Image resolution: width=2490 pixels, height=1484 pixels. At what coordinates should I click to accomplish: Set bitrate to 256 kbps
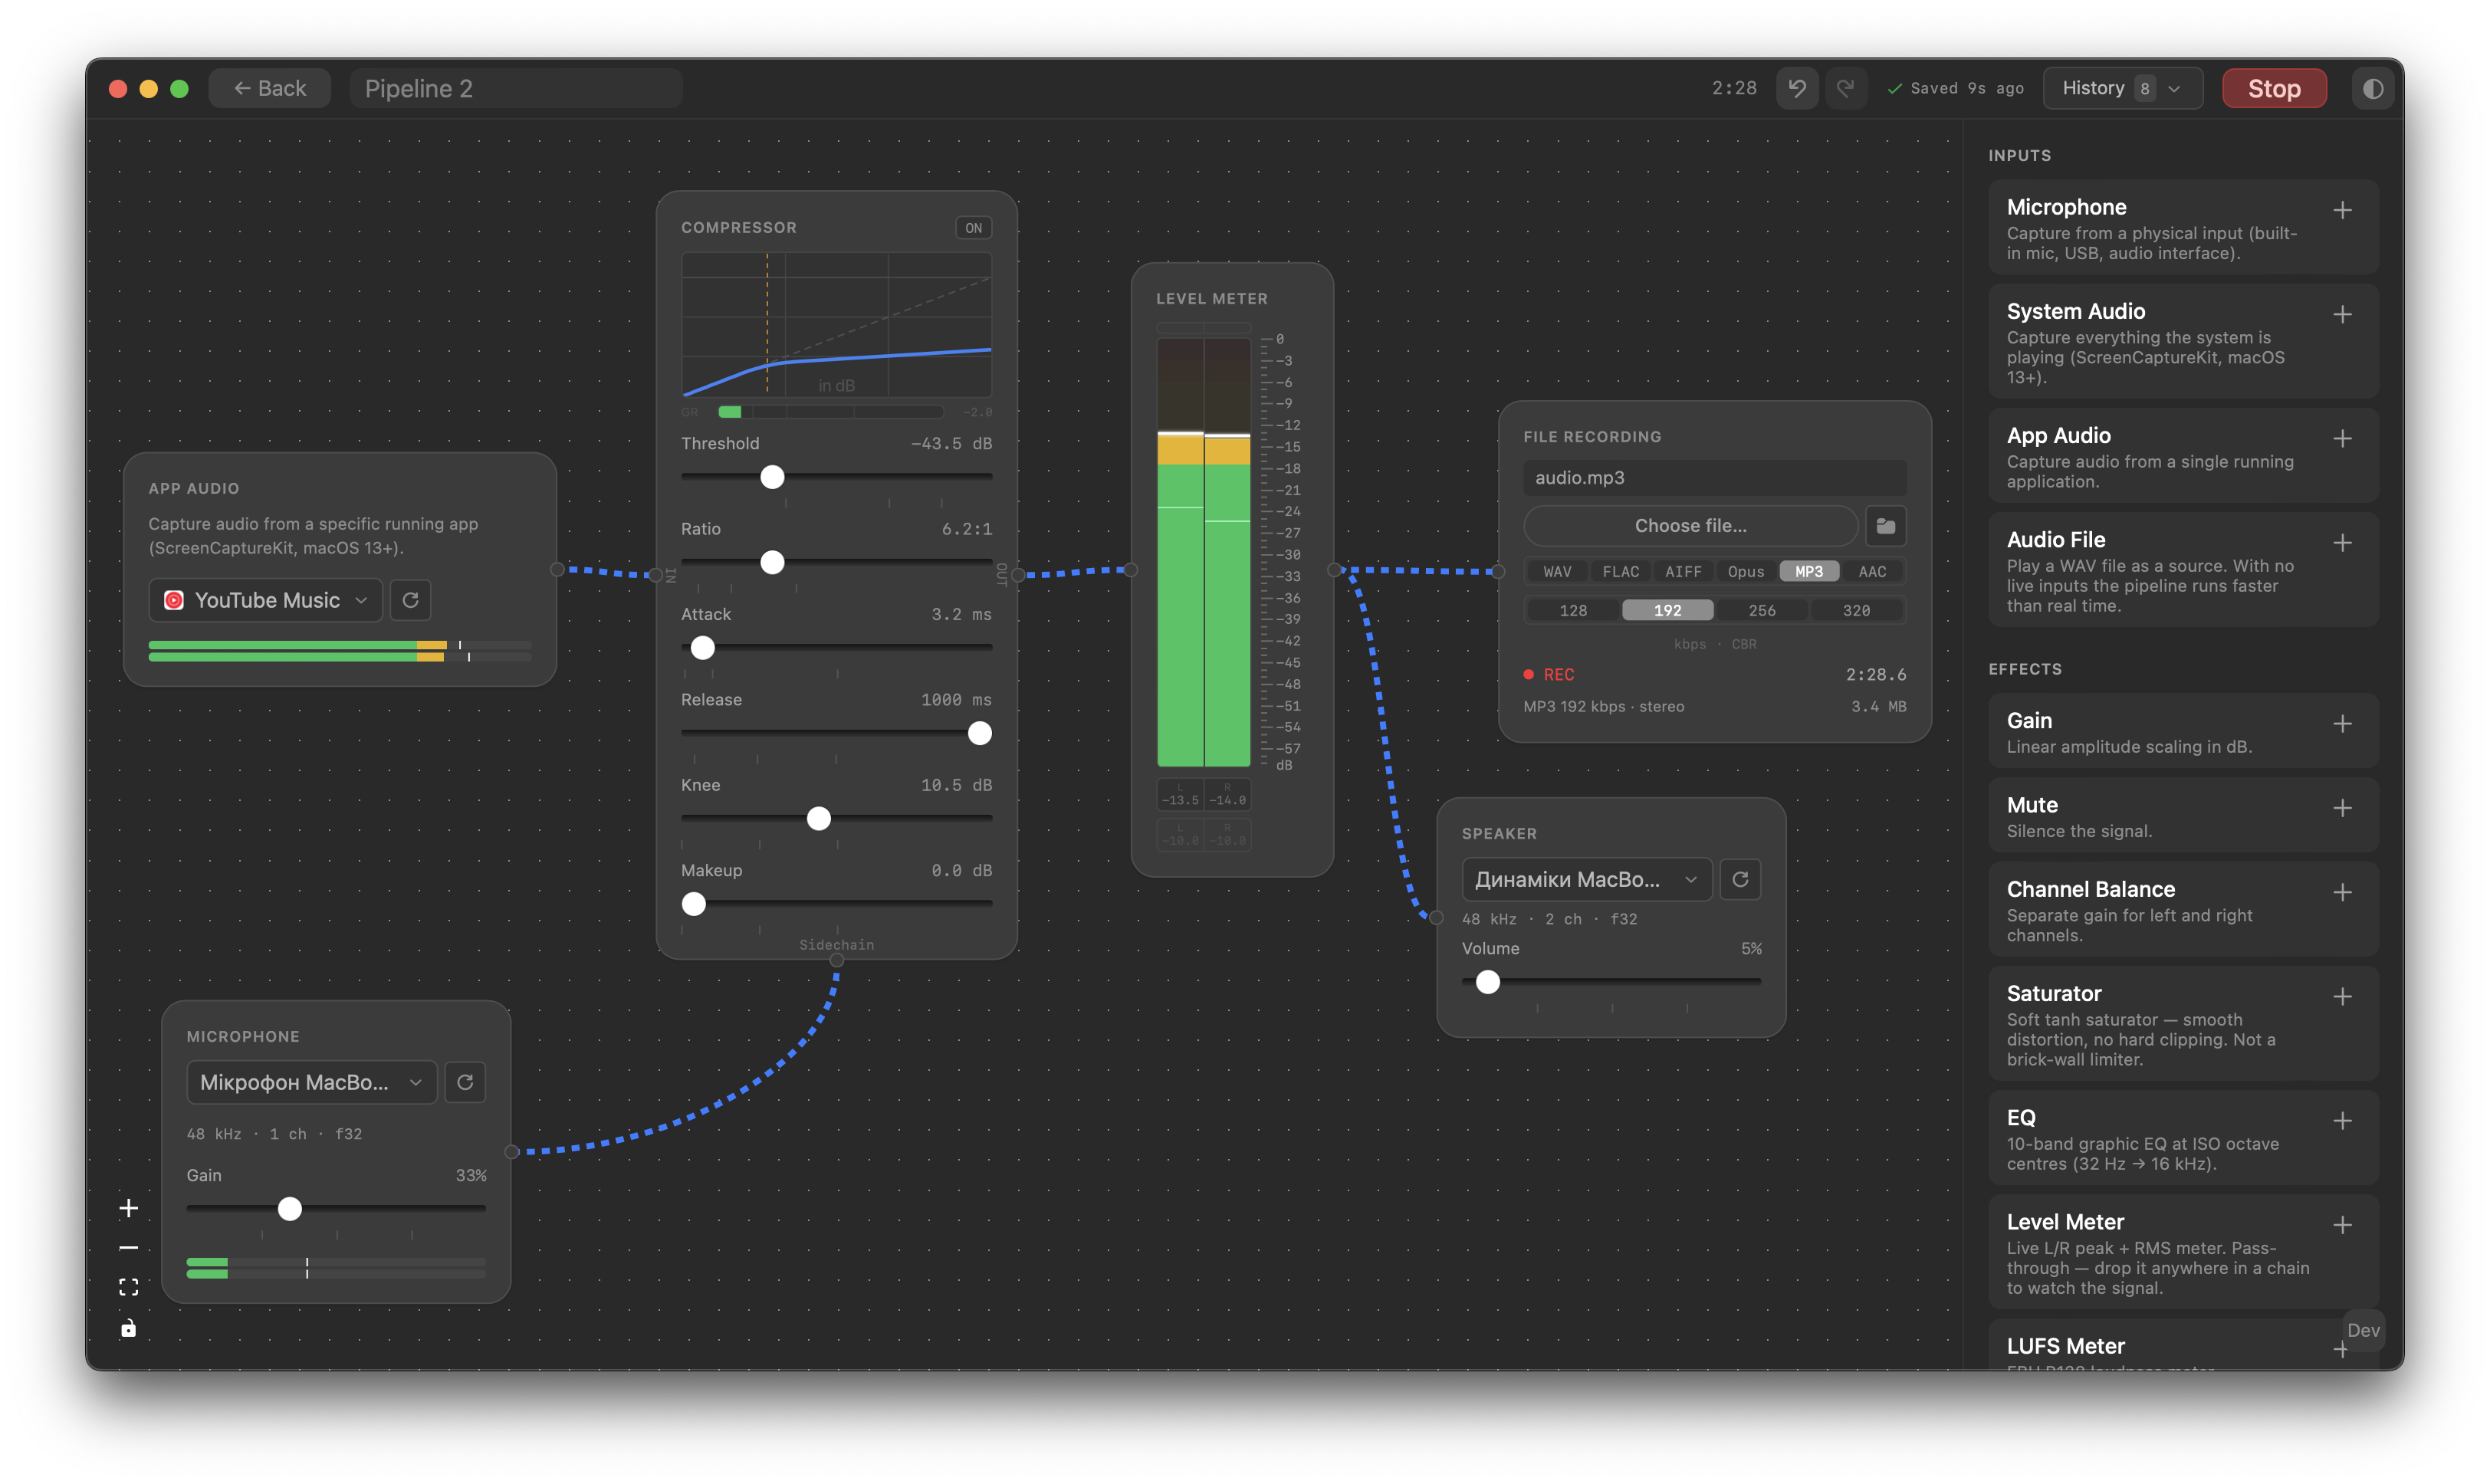coord(1761,610)
